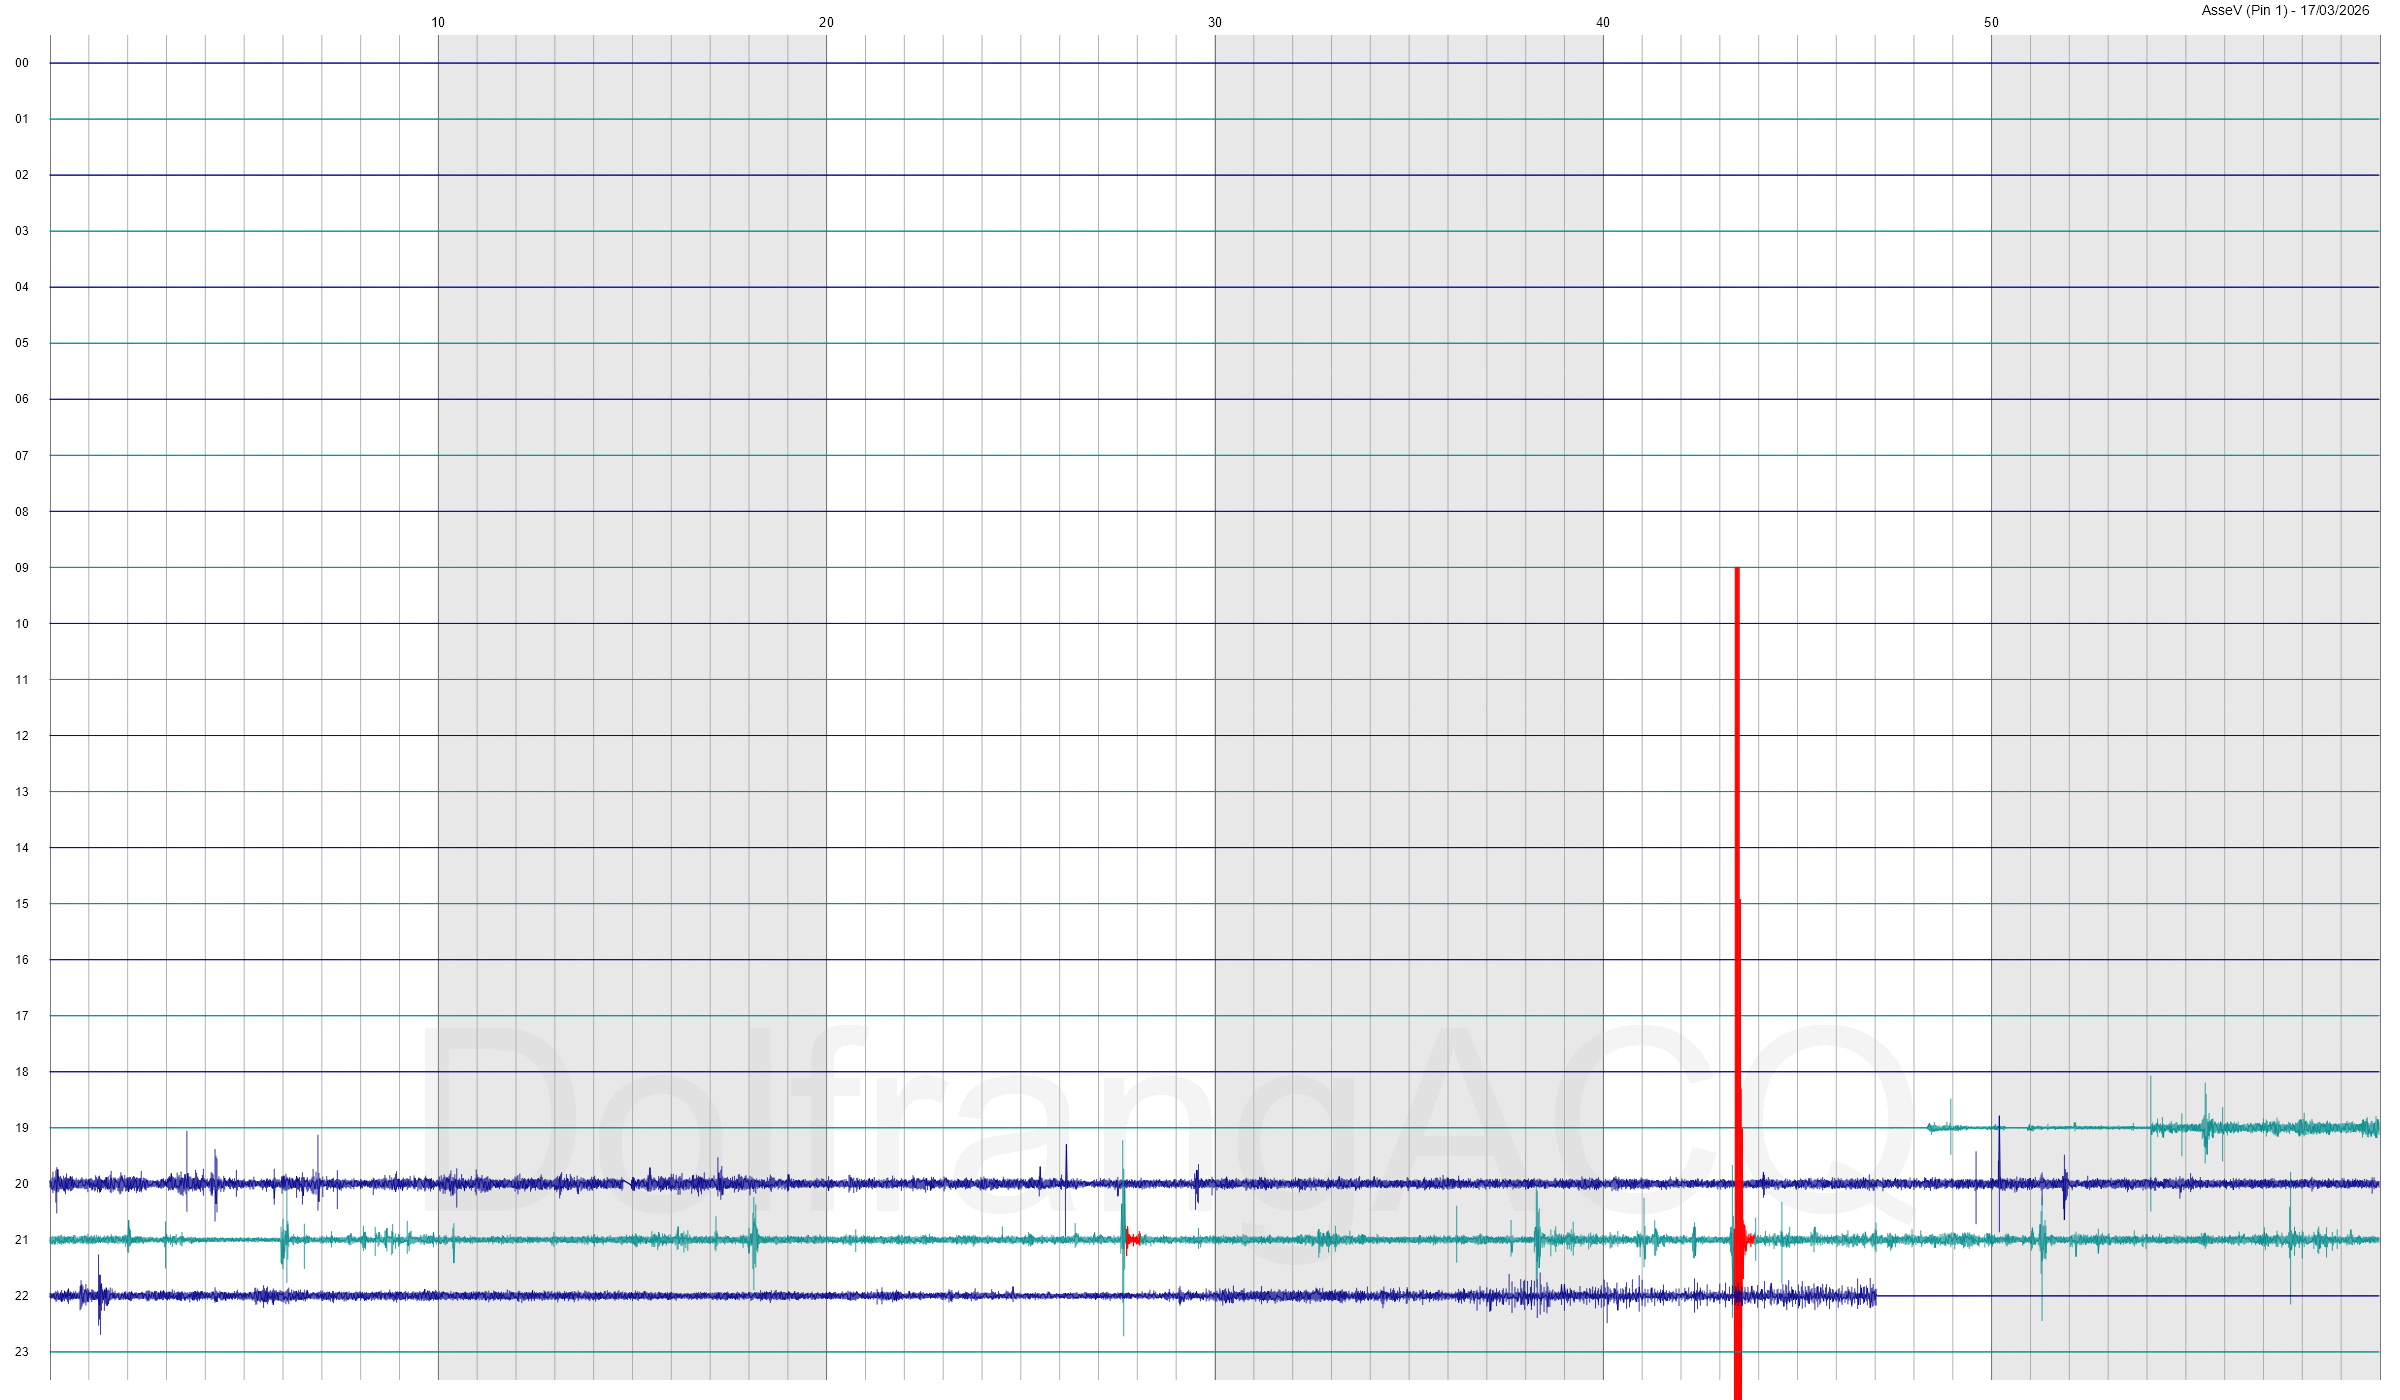Click the hour 09 row label
This screenshot has height=1400, width=2400.
[22, 568]
